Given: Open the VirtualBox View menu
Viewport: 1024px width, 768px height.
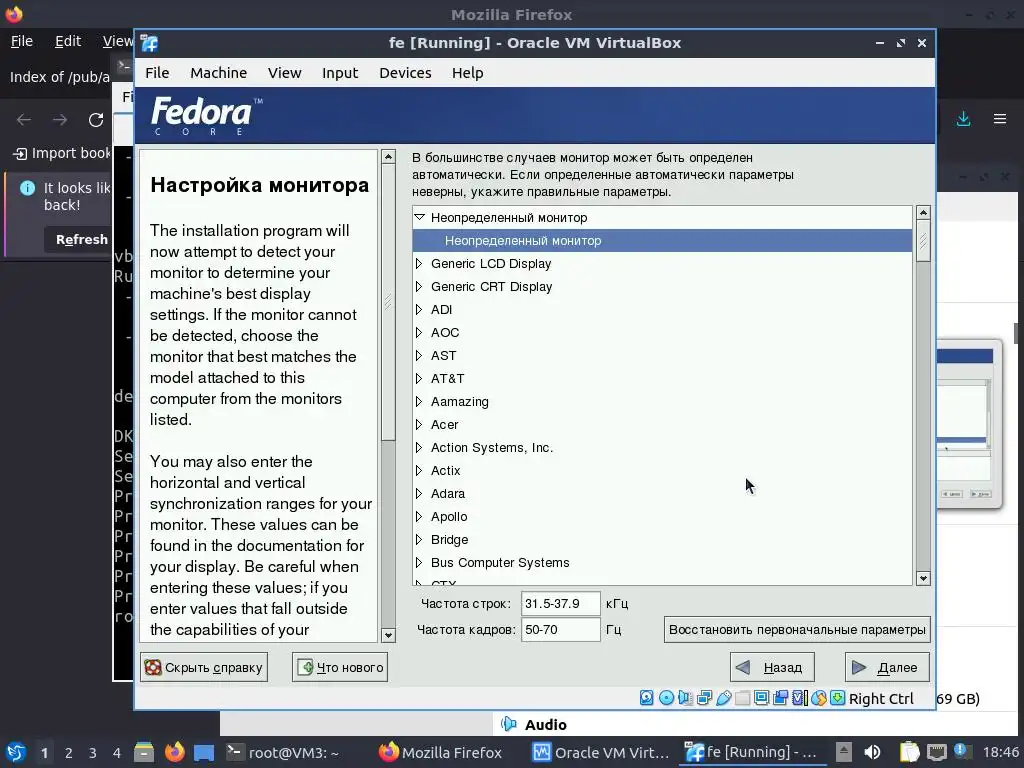Looking at the screenshot, I should (285, 73).
